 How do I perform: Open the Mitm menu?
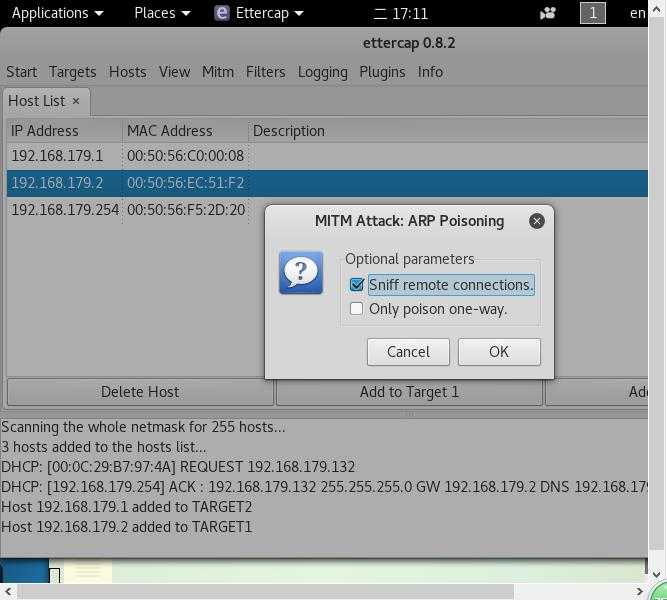218,72
